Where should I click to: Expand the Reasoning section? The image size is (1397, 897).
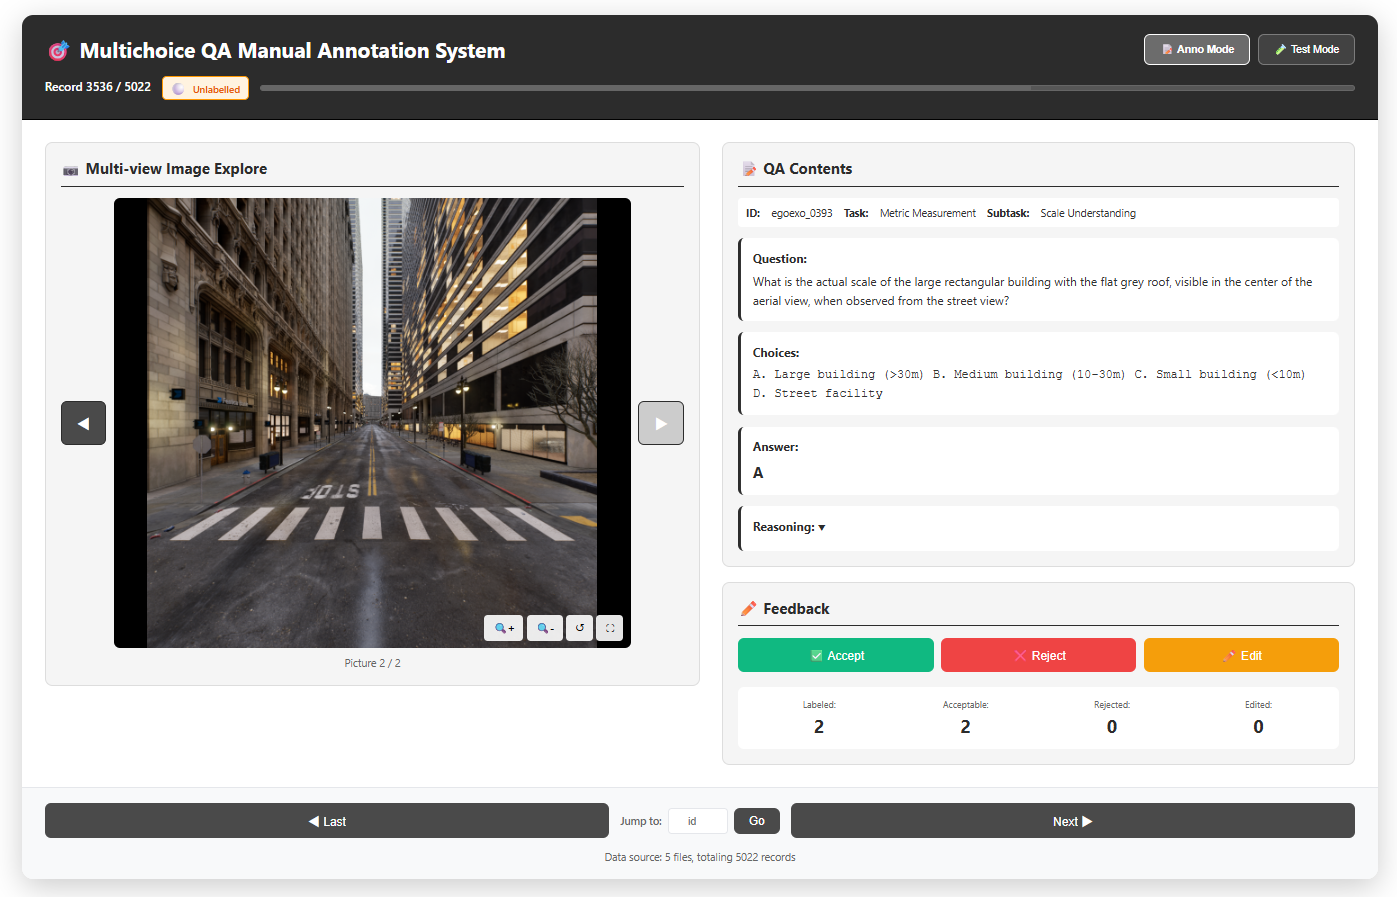tap(789, 527)
